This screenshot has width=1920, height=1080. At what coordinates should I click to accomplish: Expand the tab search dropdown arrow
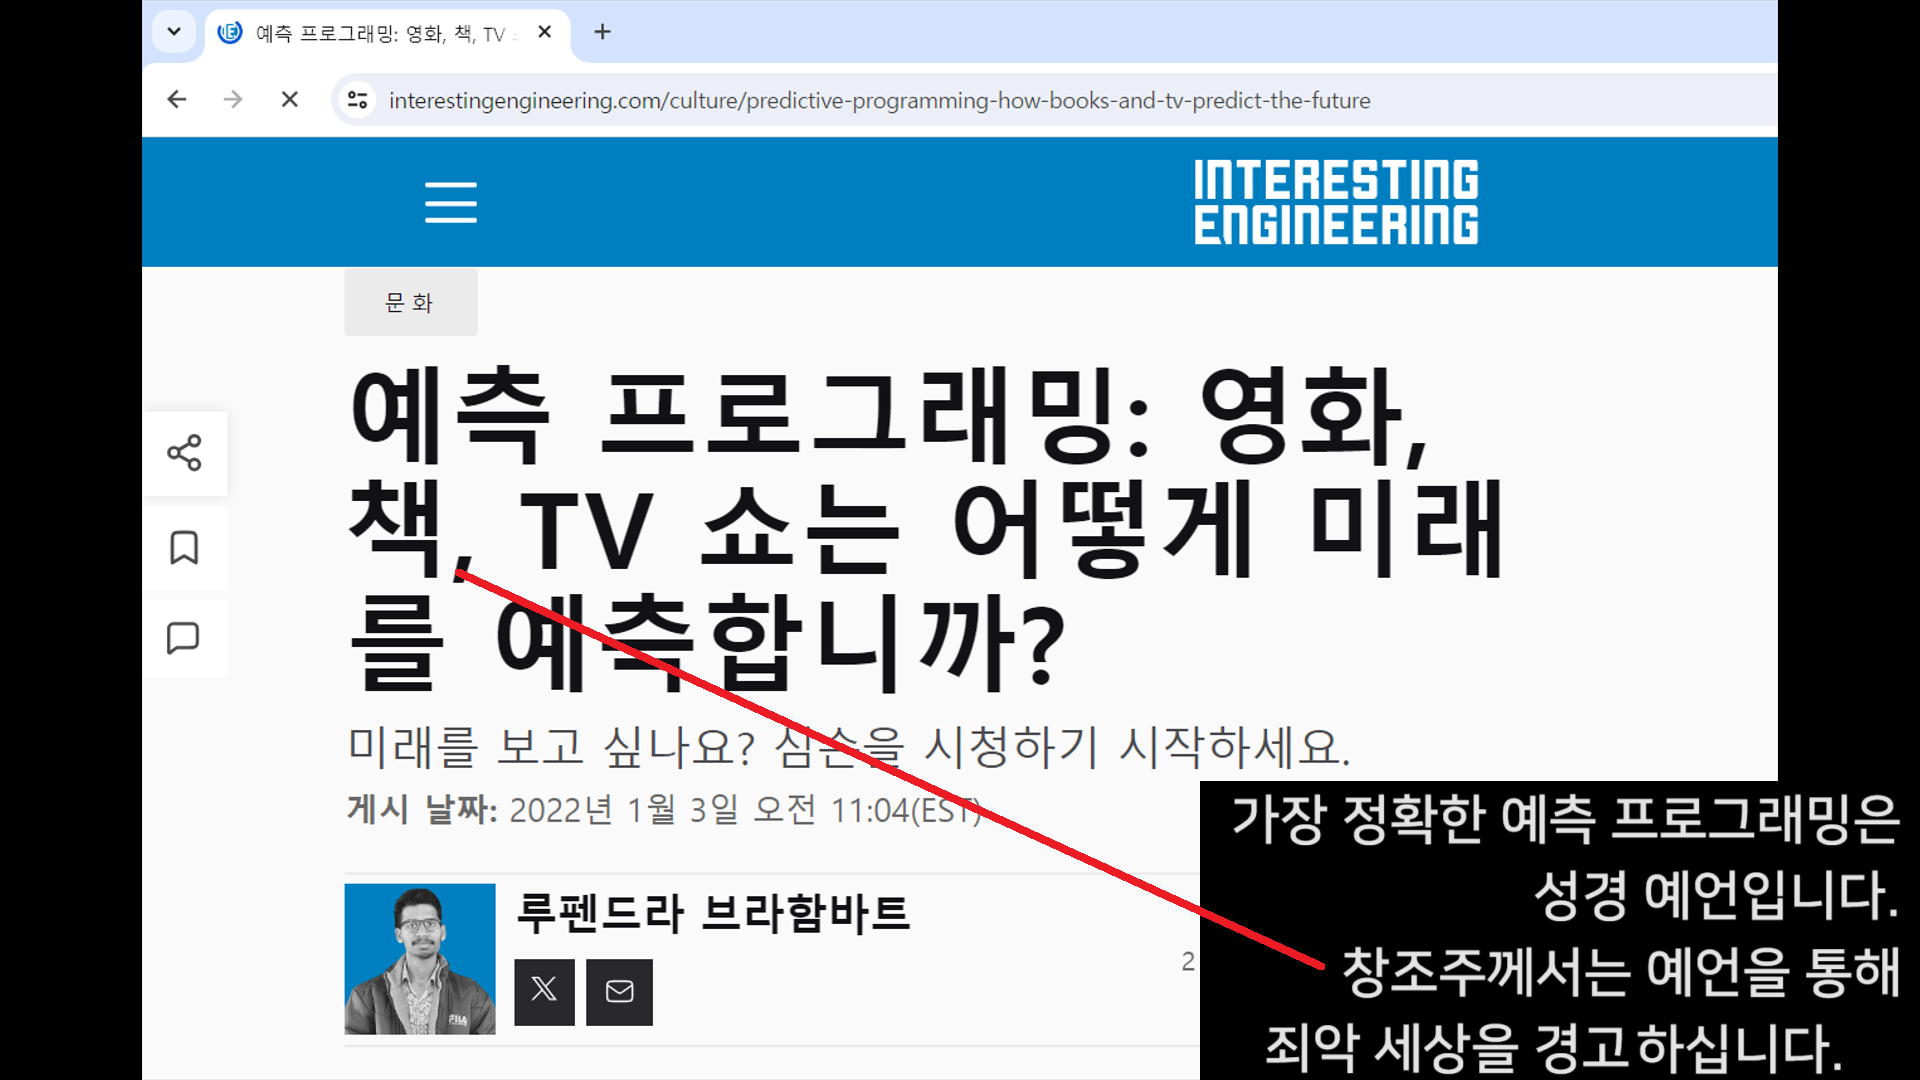pyautogui.click(x=173, y=32)
